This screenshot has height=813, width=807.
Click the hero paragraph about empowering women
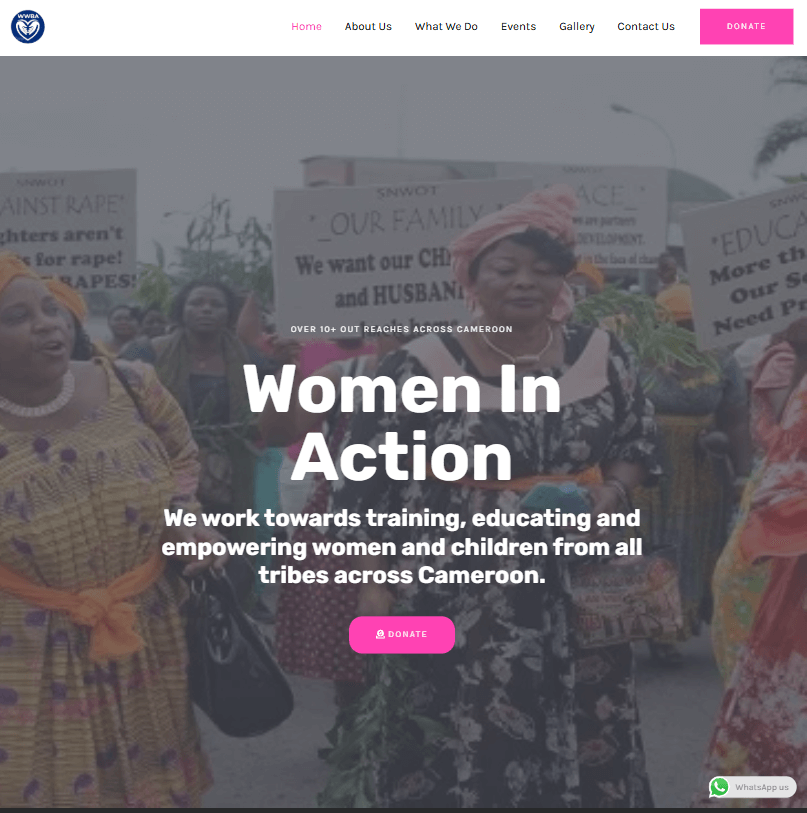pyautogui.click(x=402, y=546)
